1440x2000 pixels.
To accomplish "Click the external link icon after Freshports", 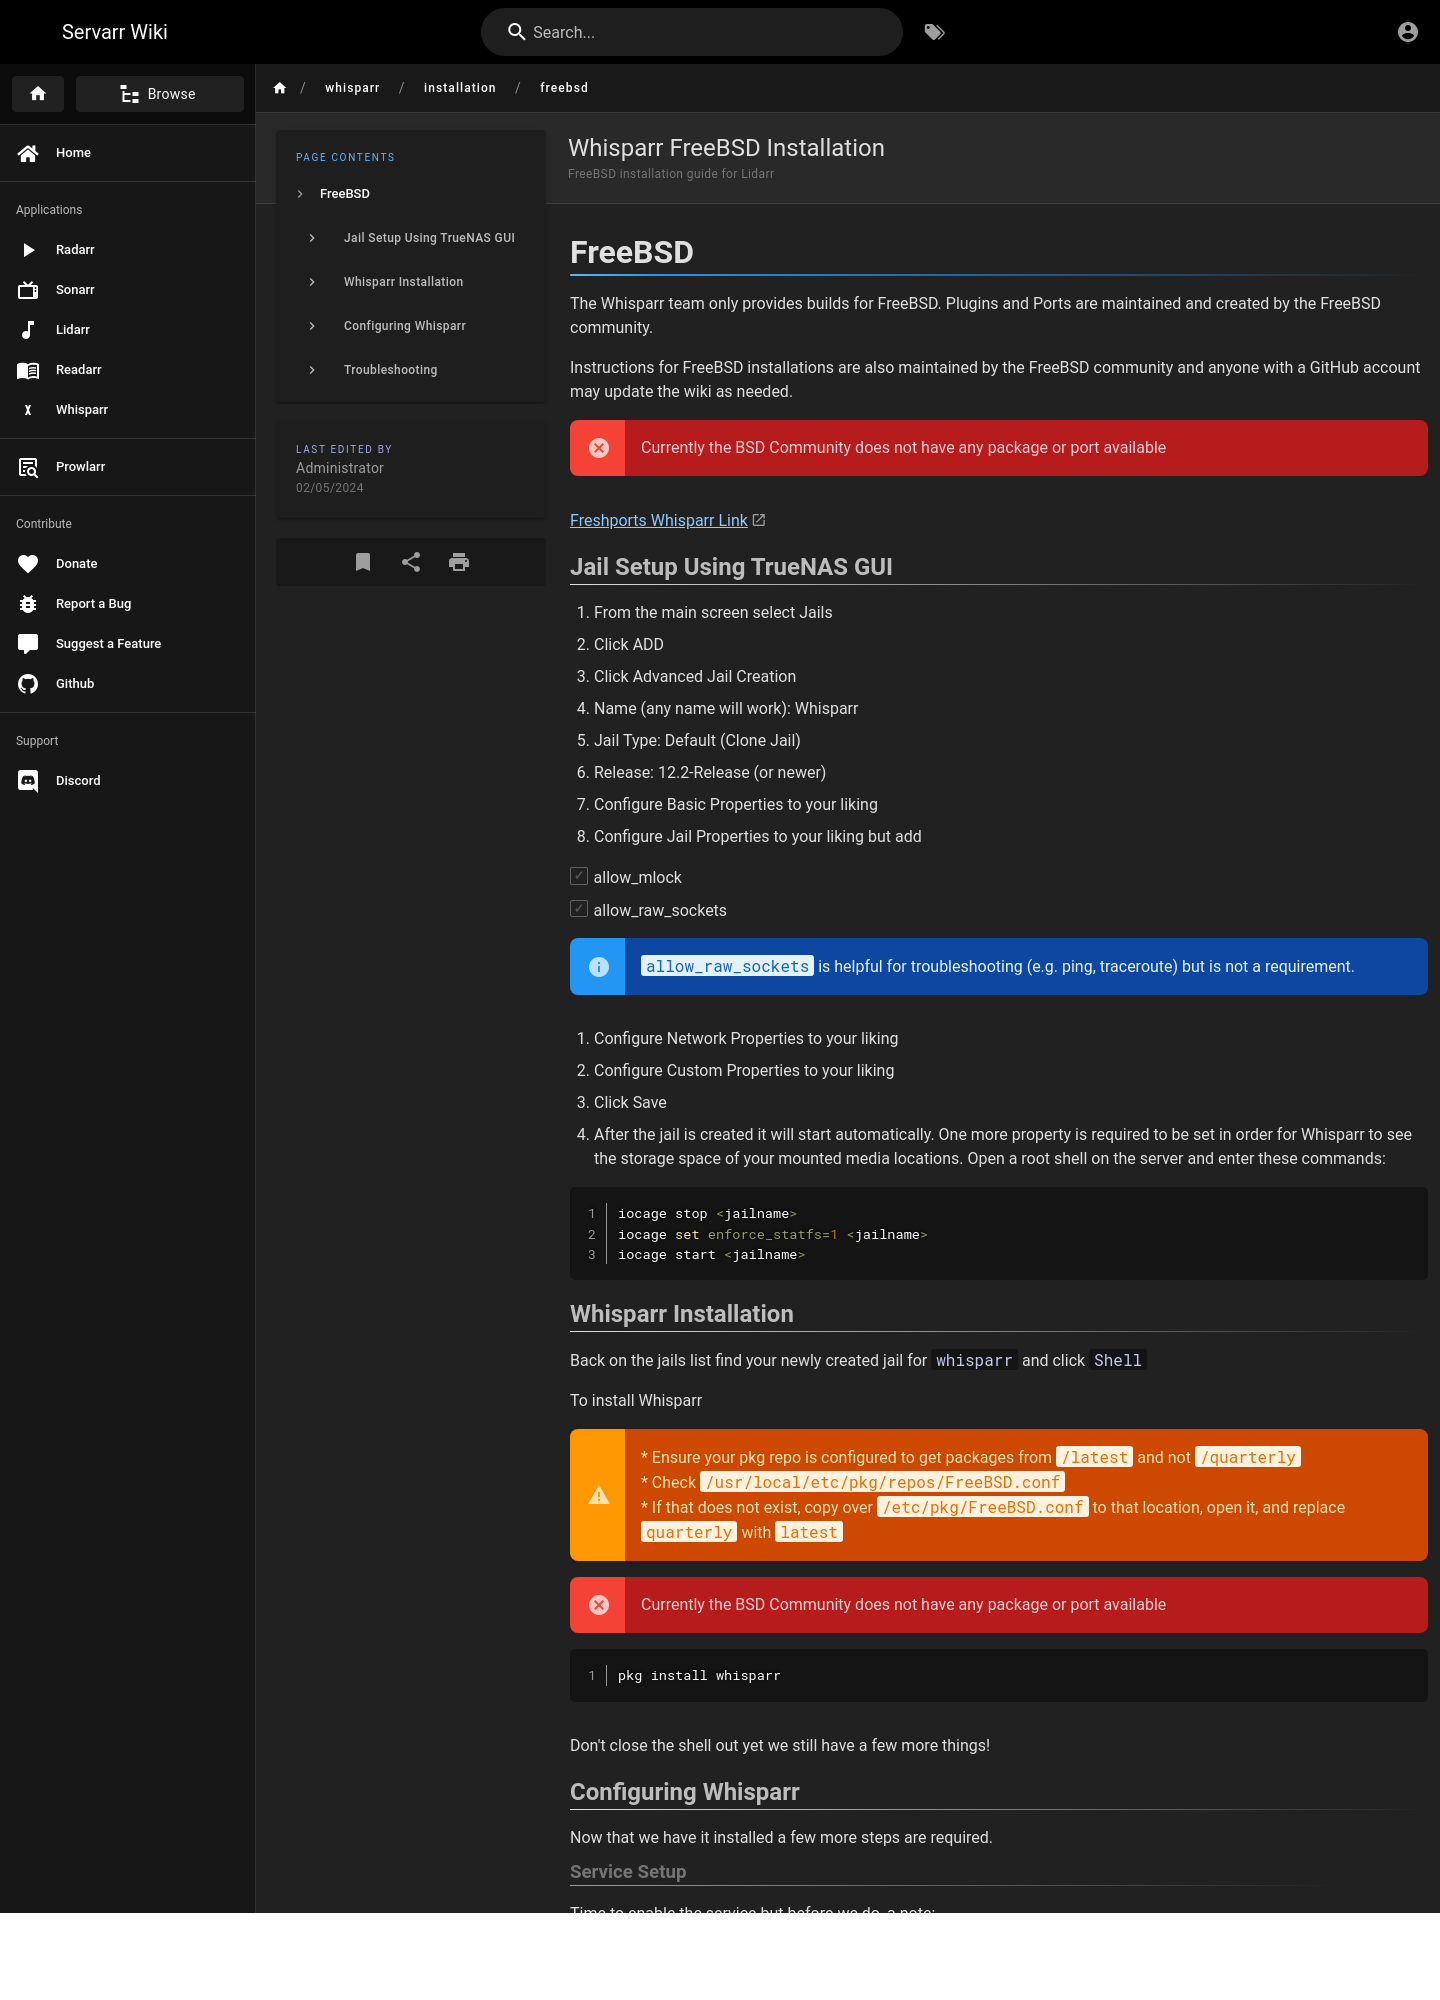I will (x=759, y=520).
